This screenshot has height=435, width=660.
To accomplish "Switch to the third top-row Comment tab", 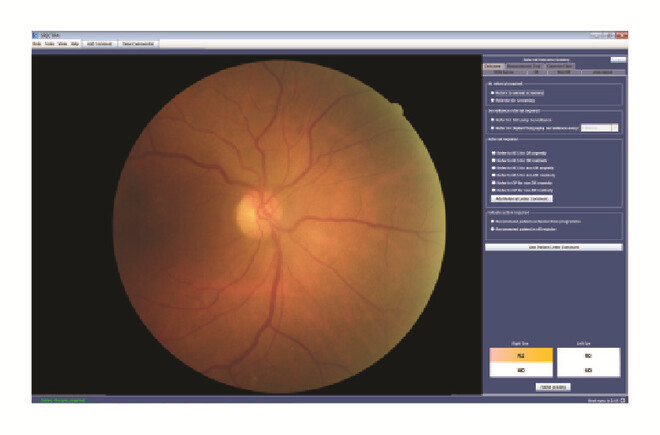I will point(560,66).
